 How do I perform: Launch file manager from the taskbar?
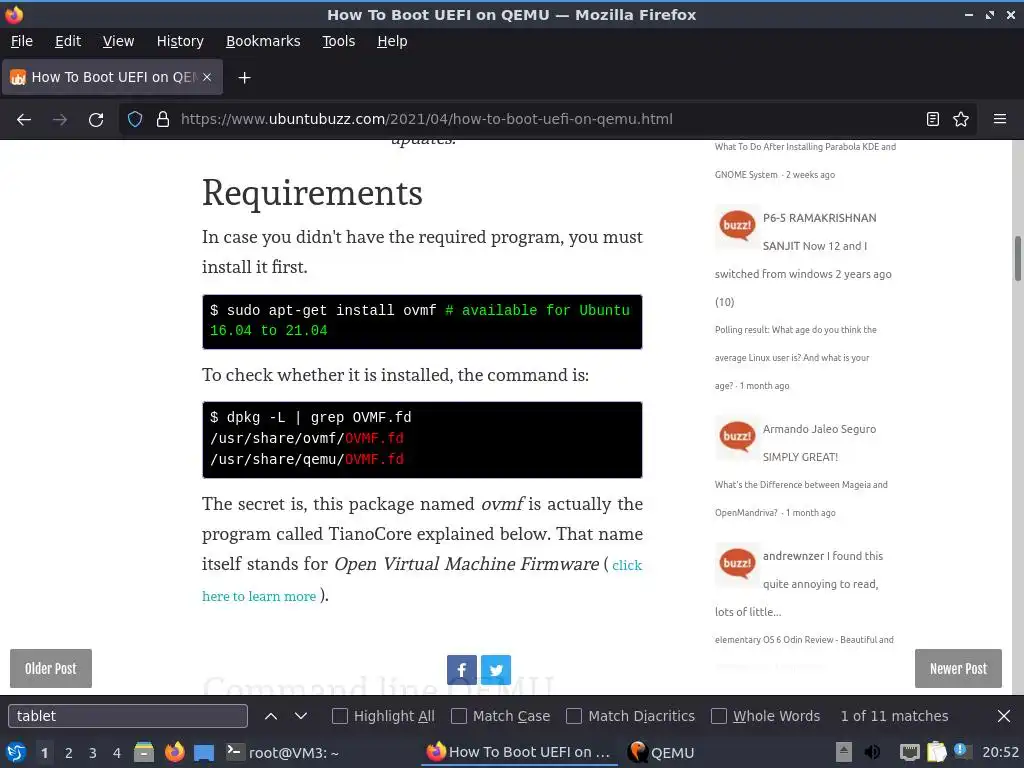(144, 752)
